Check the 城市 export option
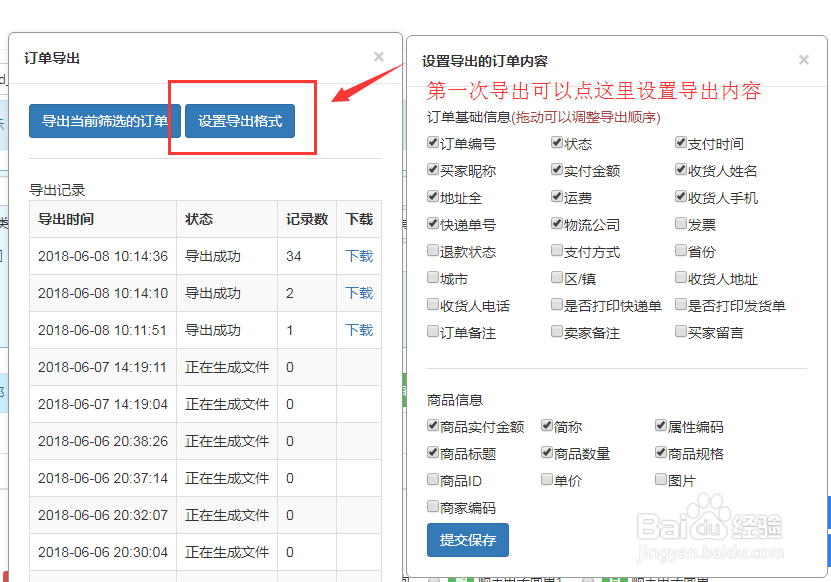The image size is (831, 582). pos(432,278)
